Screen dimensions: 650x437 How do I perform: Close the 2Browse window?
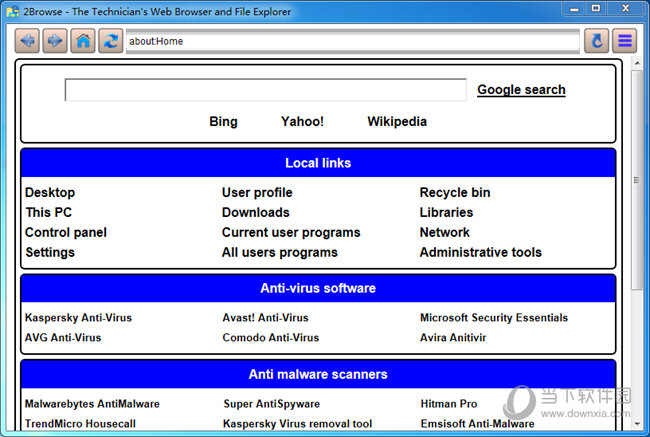coord(626,9)
